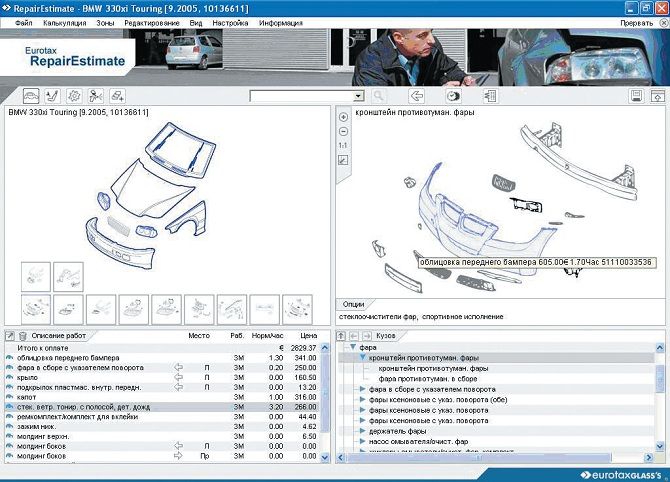Click the clock labor time toolbar icon

coord(453,96)
